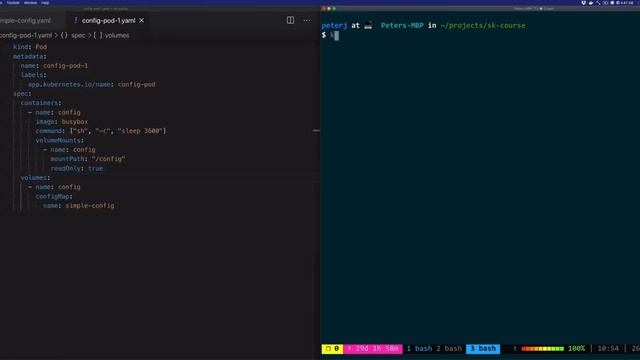Click the 'name: simple-config' line

click(x=79, y=206)
